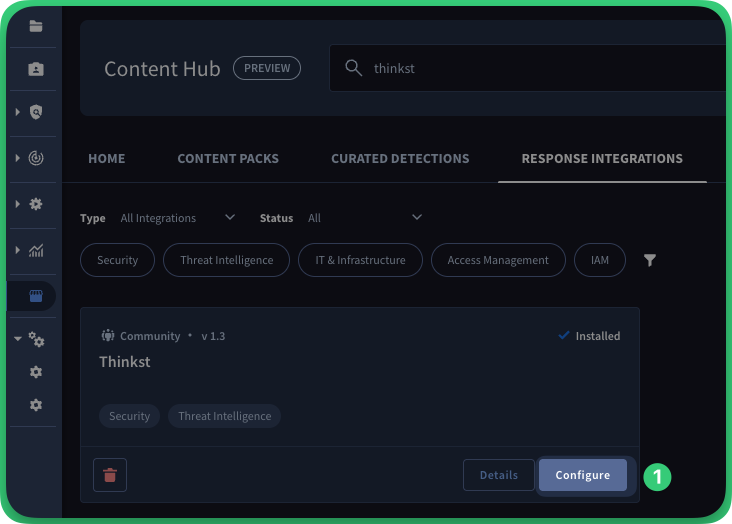Image resolution: width=732 pixels, height=524 pixels.
Task: Switch to the Curated Detections tab
Action: [400, 158]
